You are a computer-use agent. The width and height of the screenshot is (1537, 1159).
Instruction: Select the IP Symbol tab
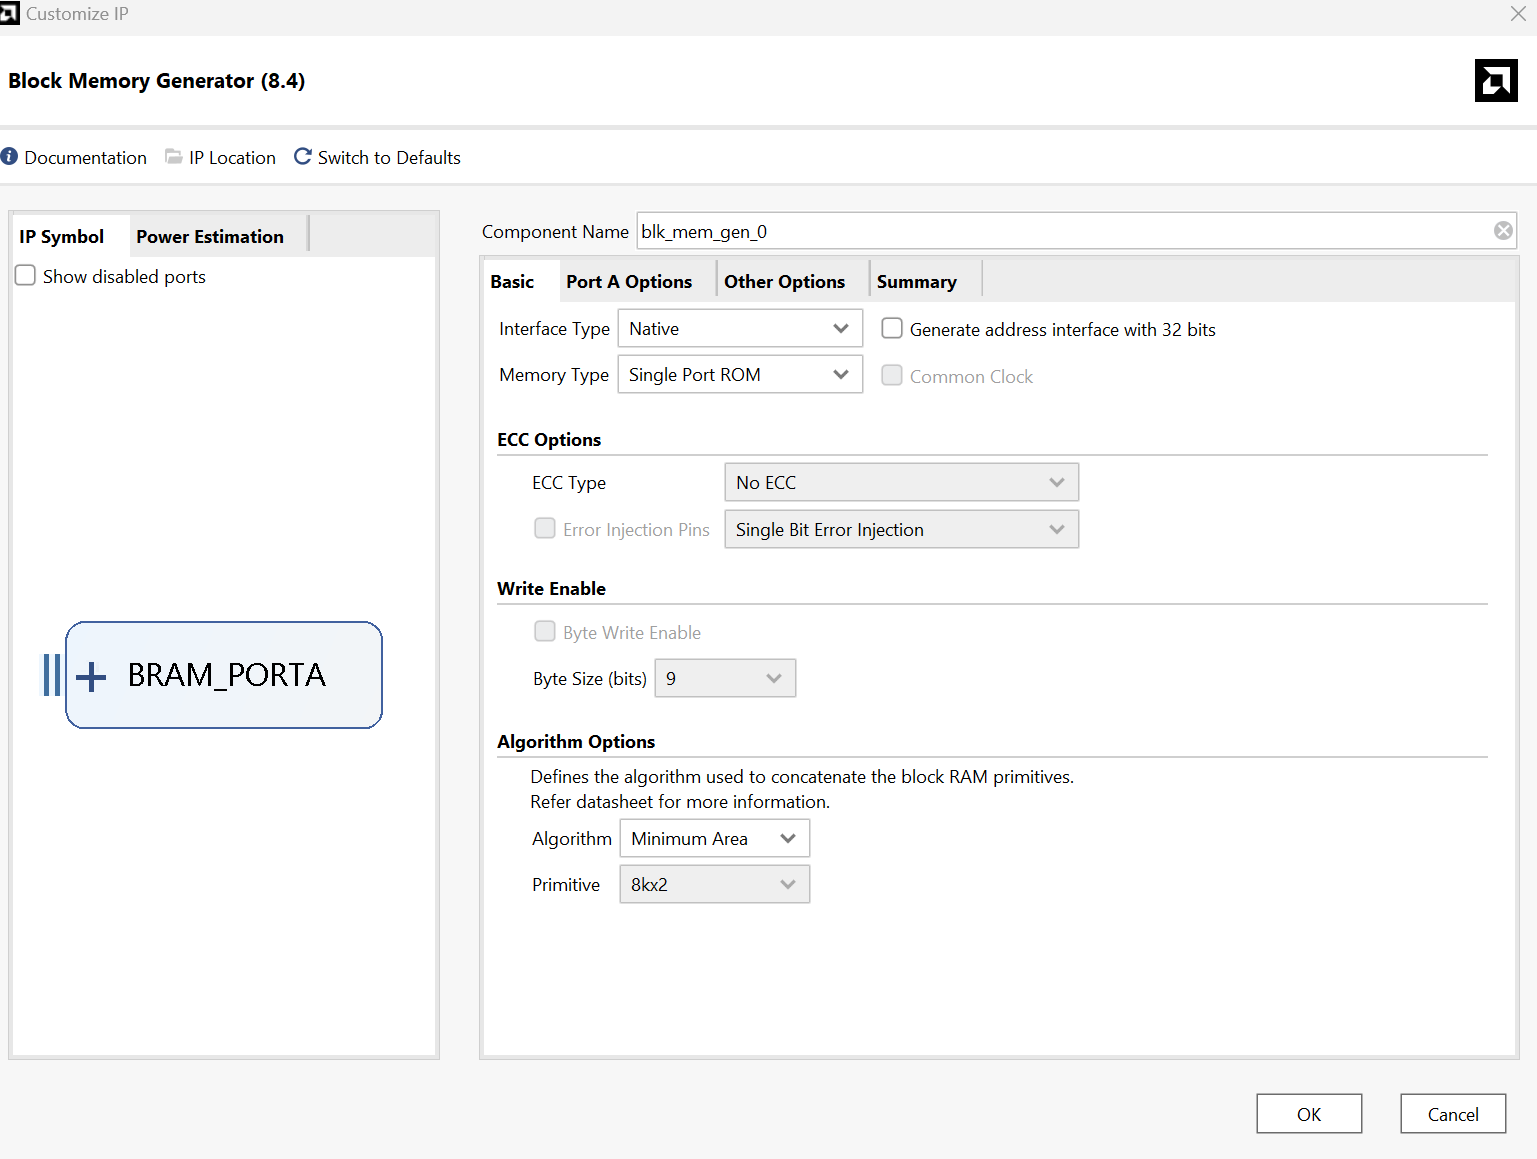pyautogui.click(x=62, y=236)
